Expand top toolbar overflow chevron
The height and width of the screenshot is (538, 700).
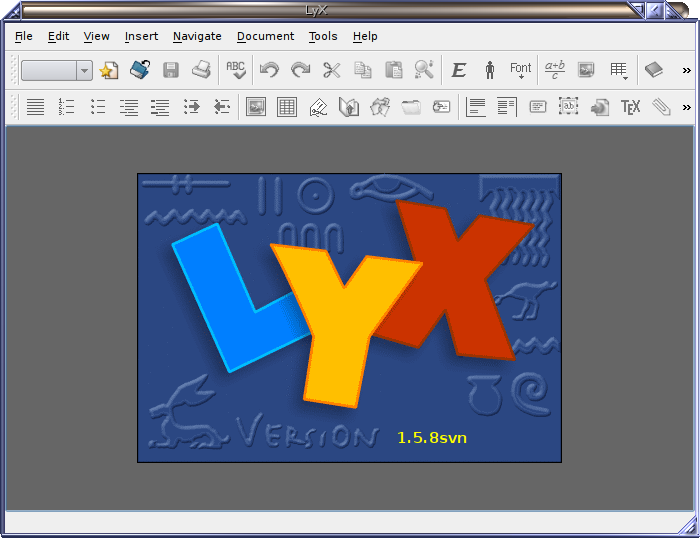687,71
